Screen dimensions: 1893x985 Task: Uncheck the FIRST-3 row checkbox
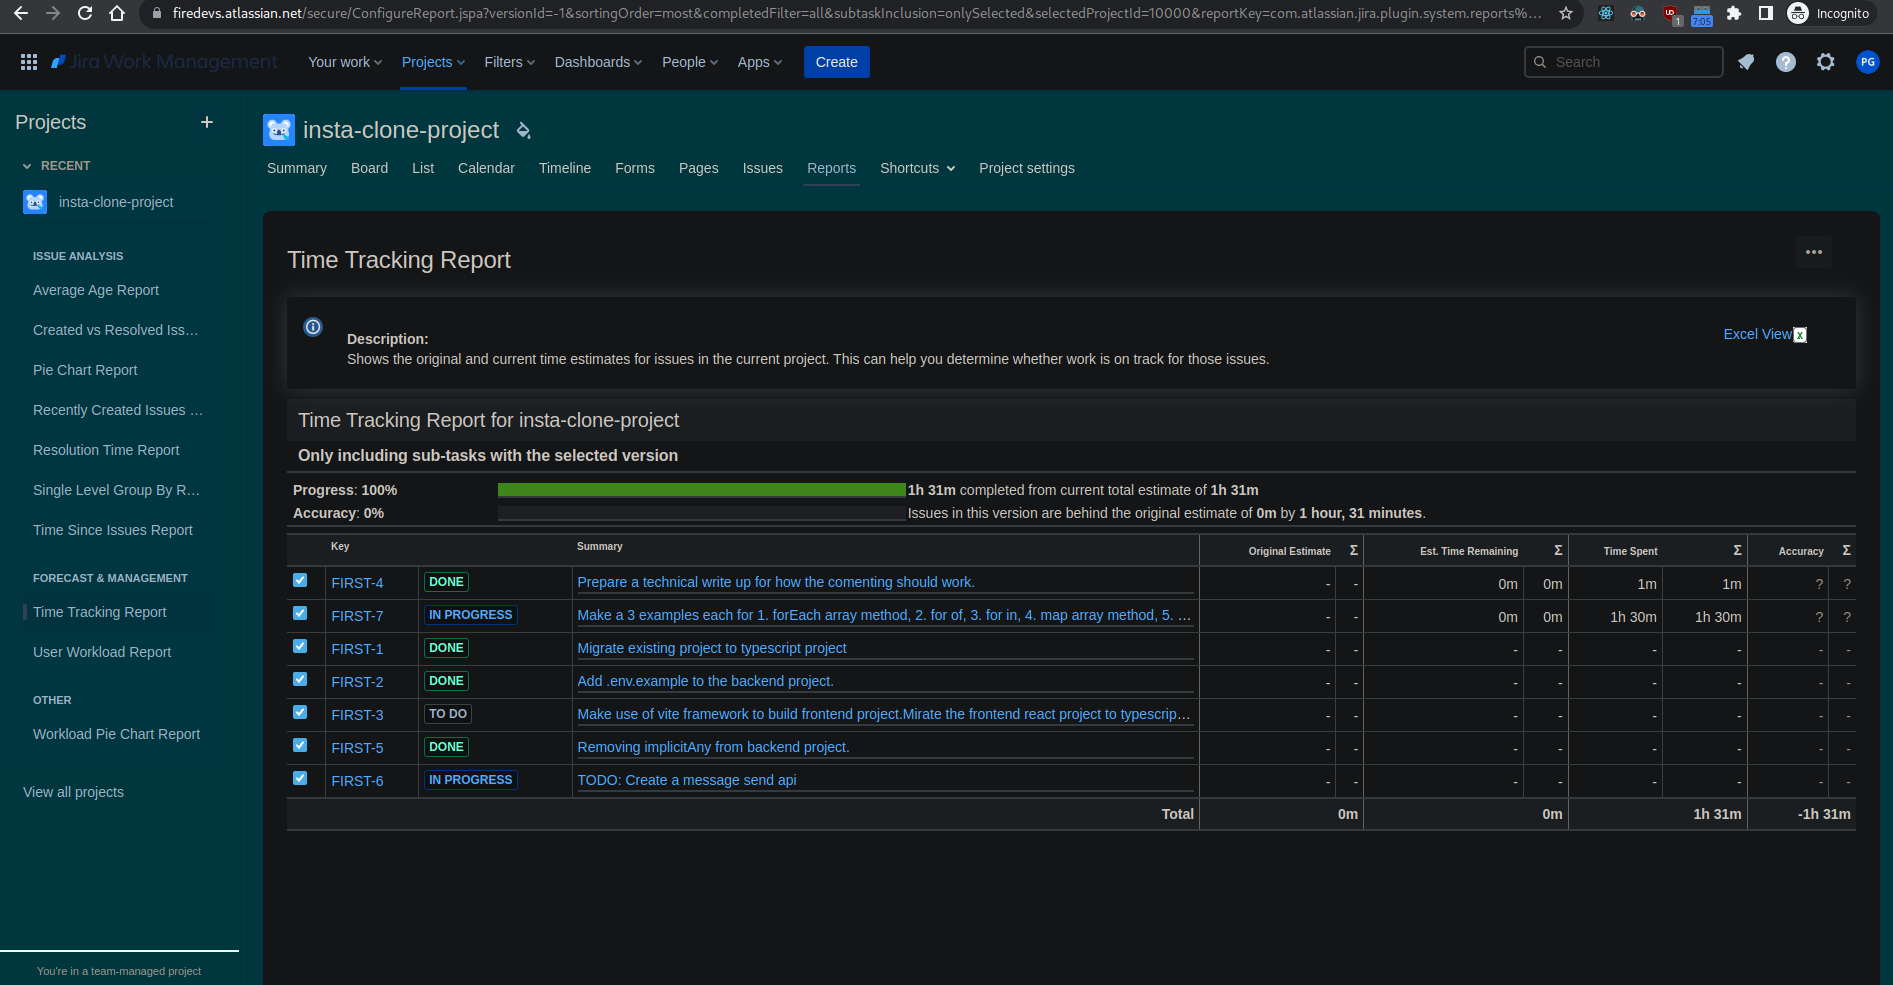300,712
